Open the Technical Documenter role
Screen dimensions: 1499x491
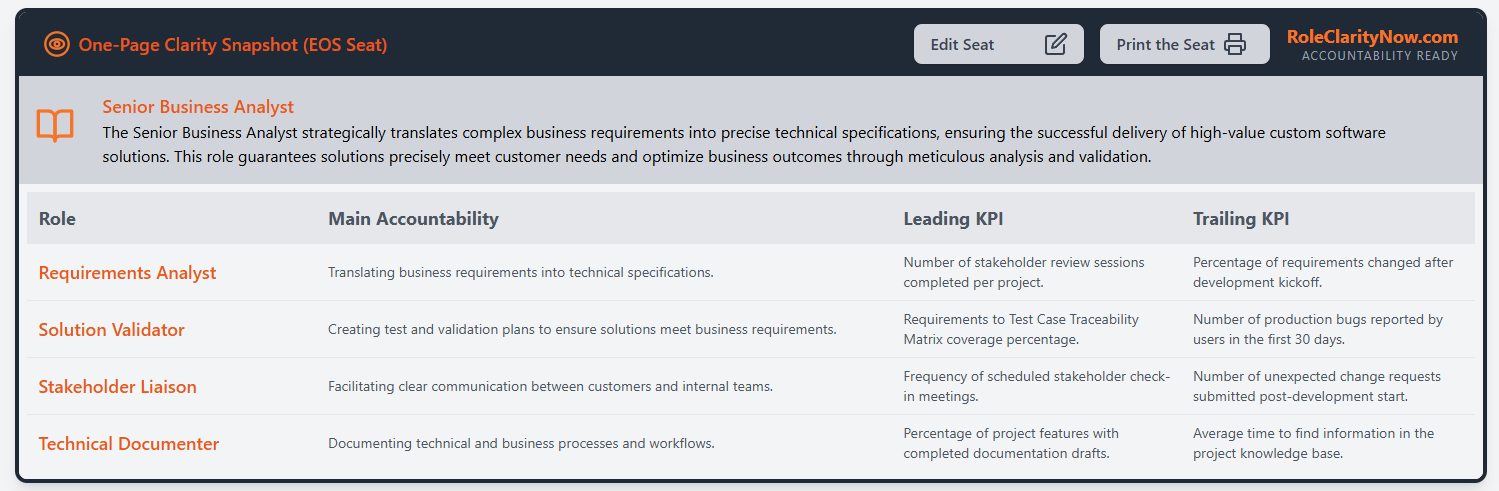(128, 444)
